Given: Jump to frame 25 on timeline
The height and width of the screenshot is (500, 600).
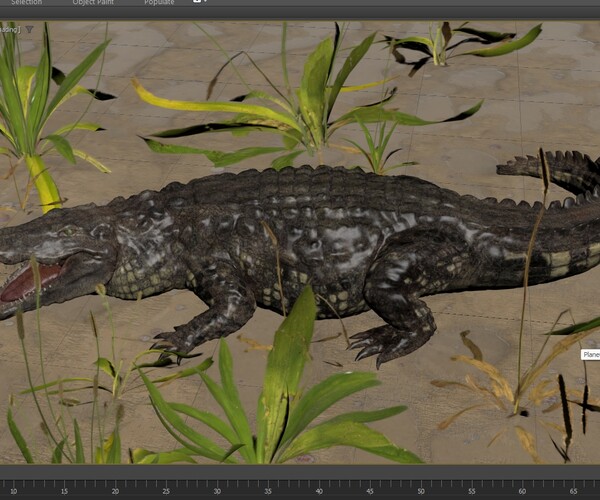Looking at the screenshot, I should (166, 491).
